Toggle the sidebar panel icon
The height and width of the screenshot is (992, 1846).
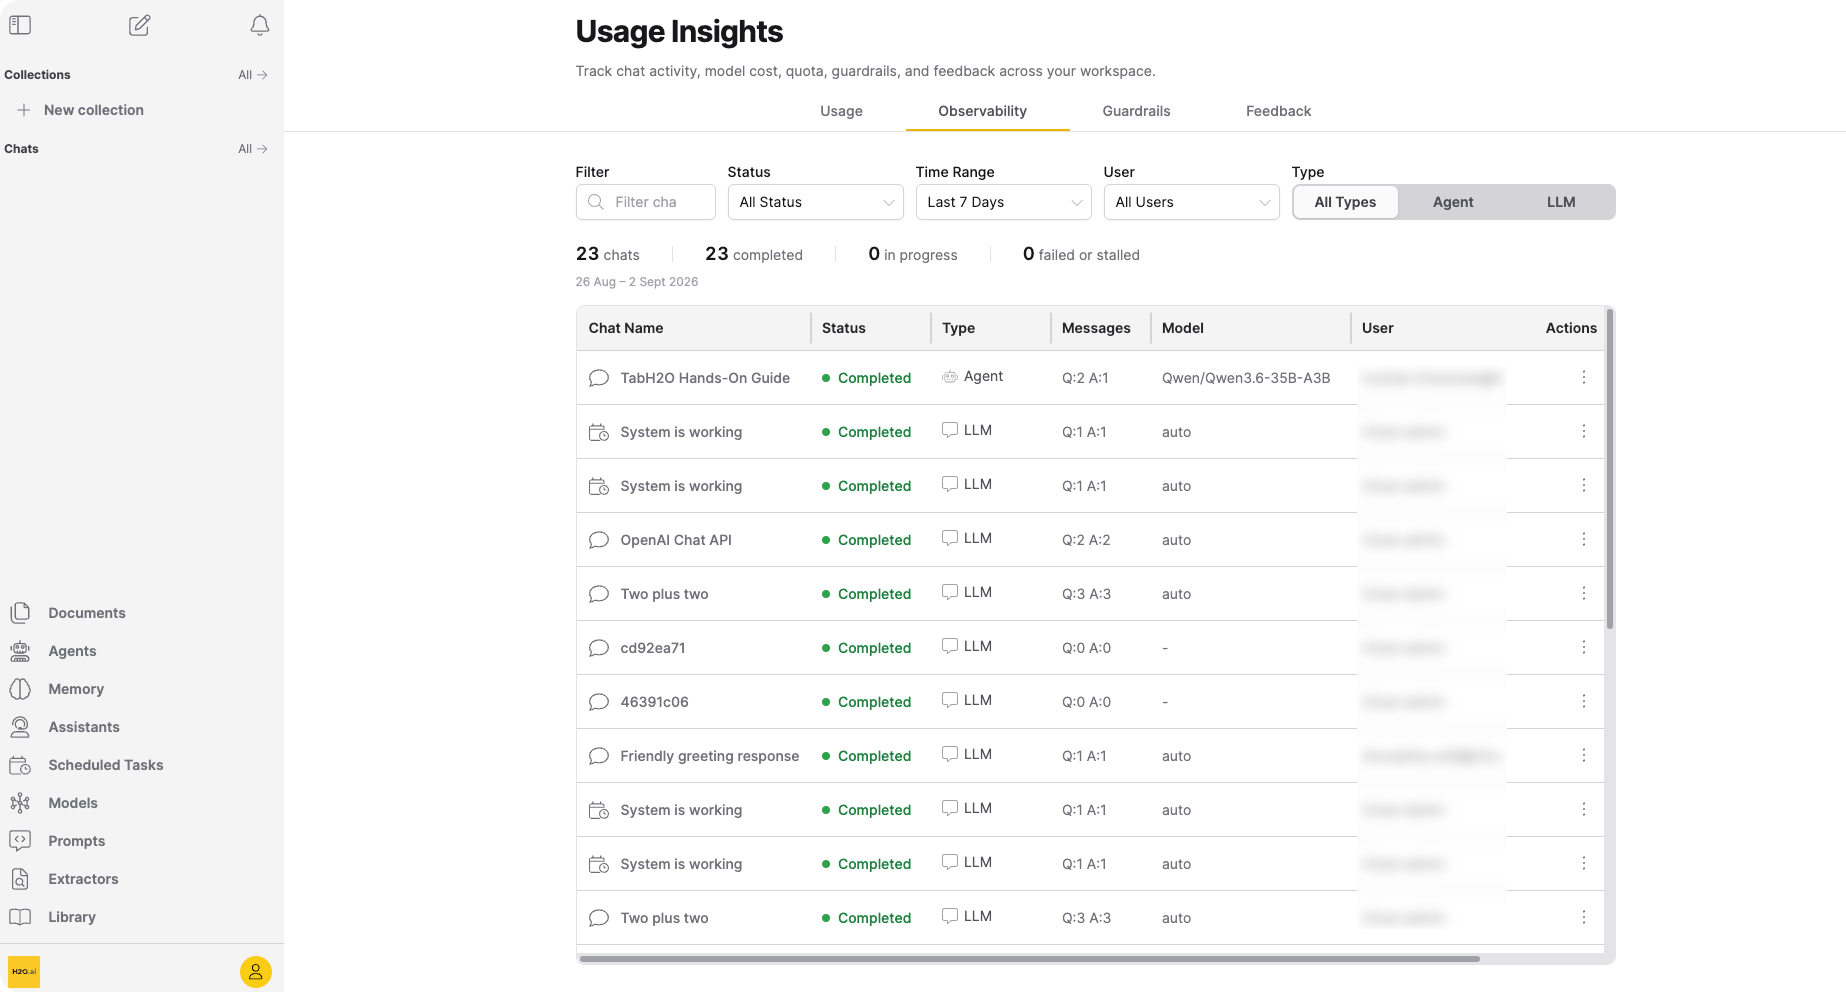point(20,25)
